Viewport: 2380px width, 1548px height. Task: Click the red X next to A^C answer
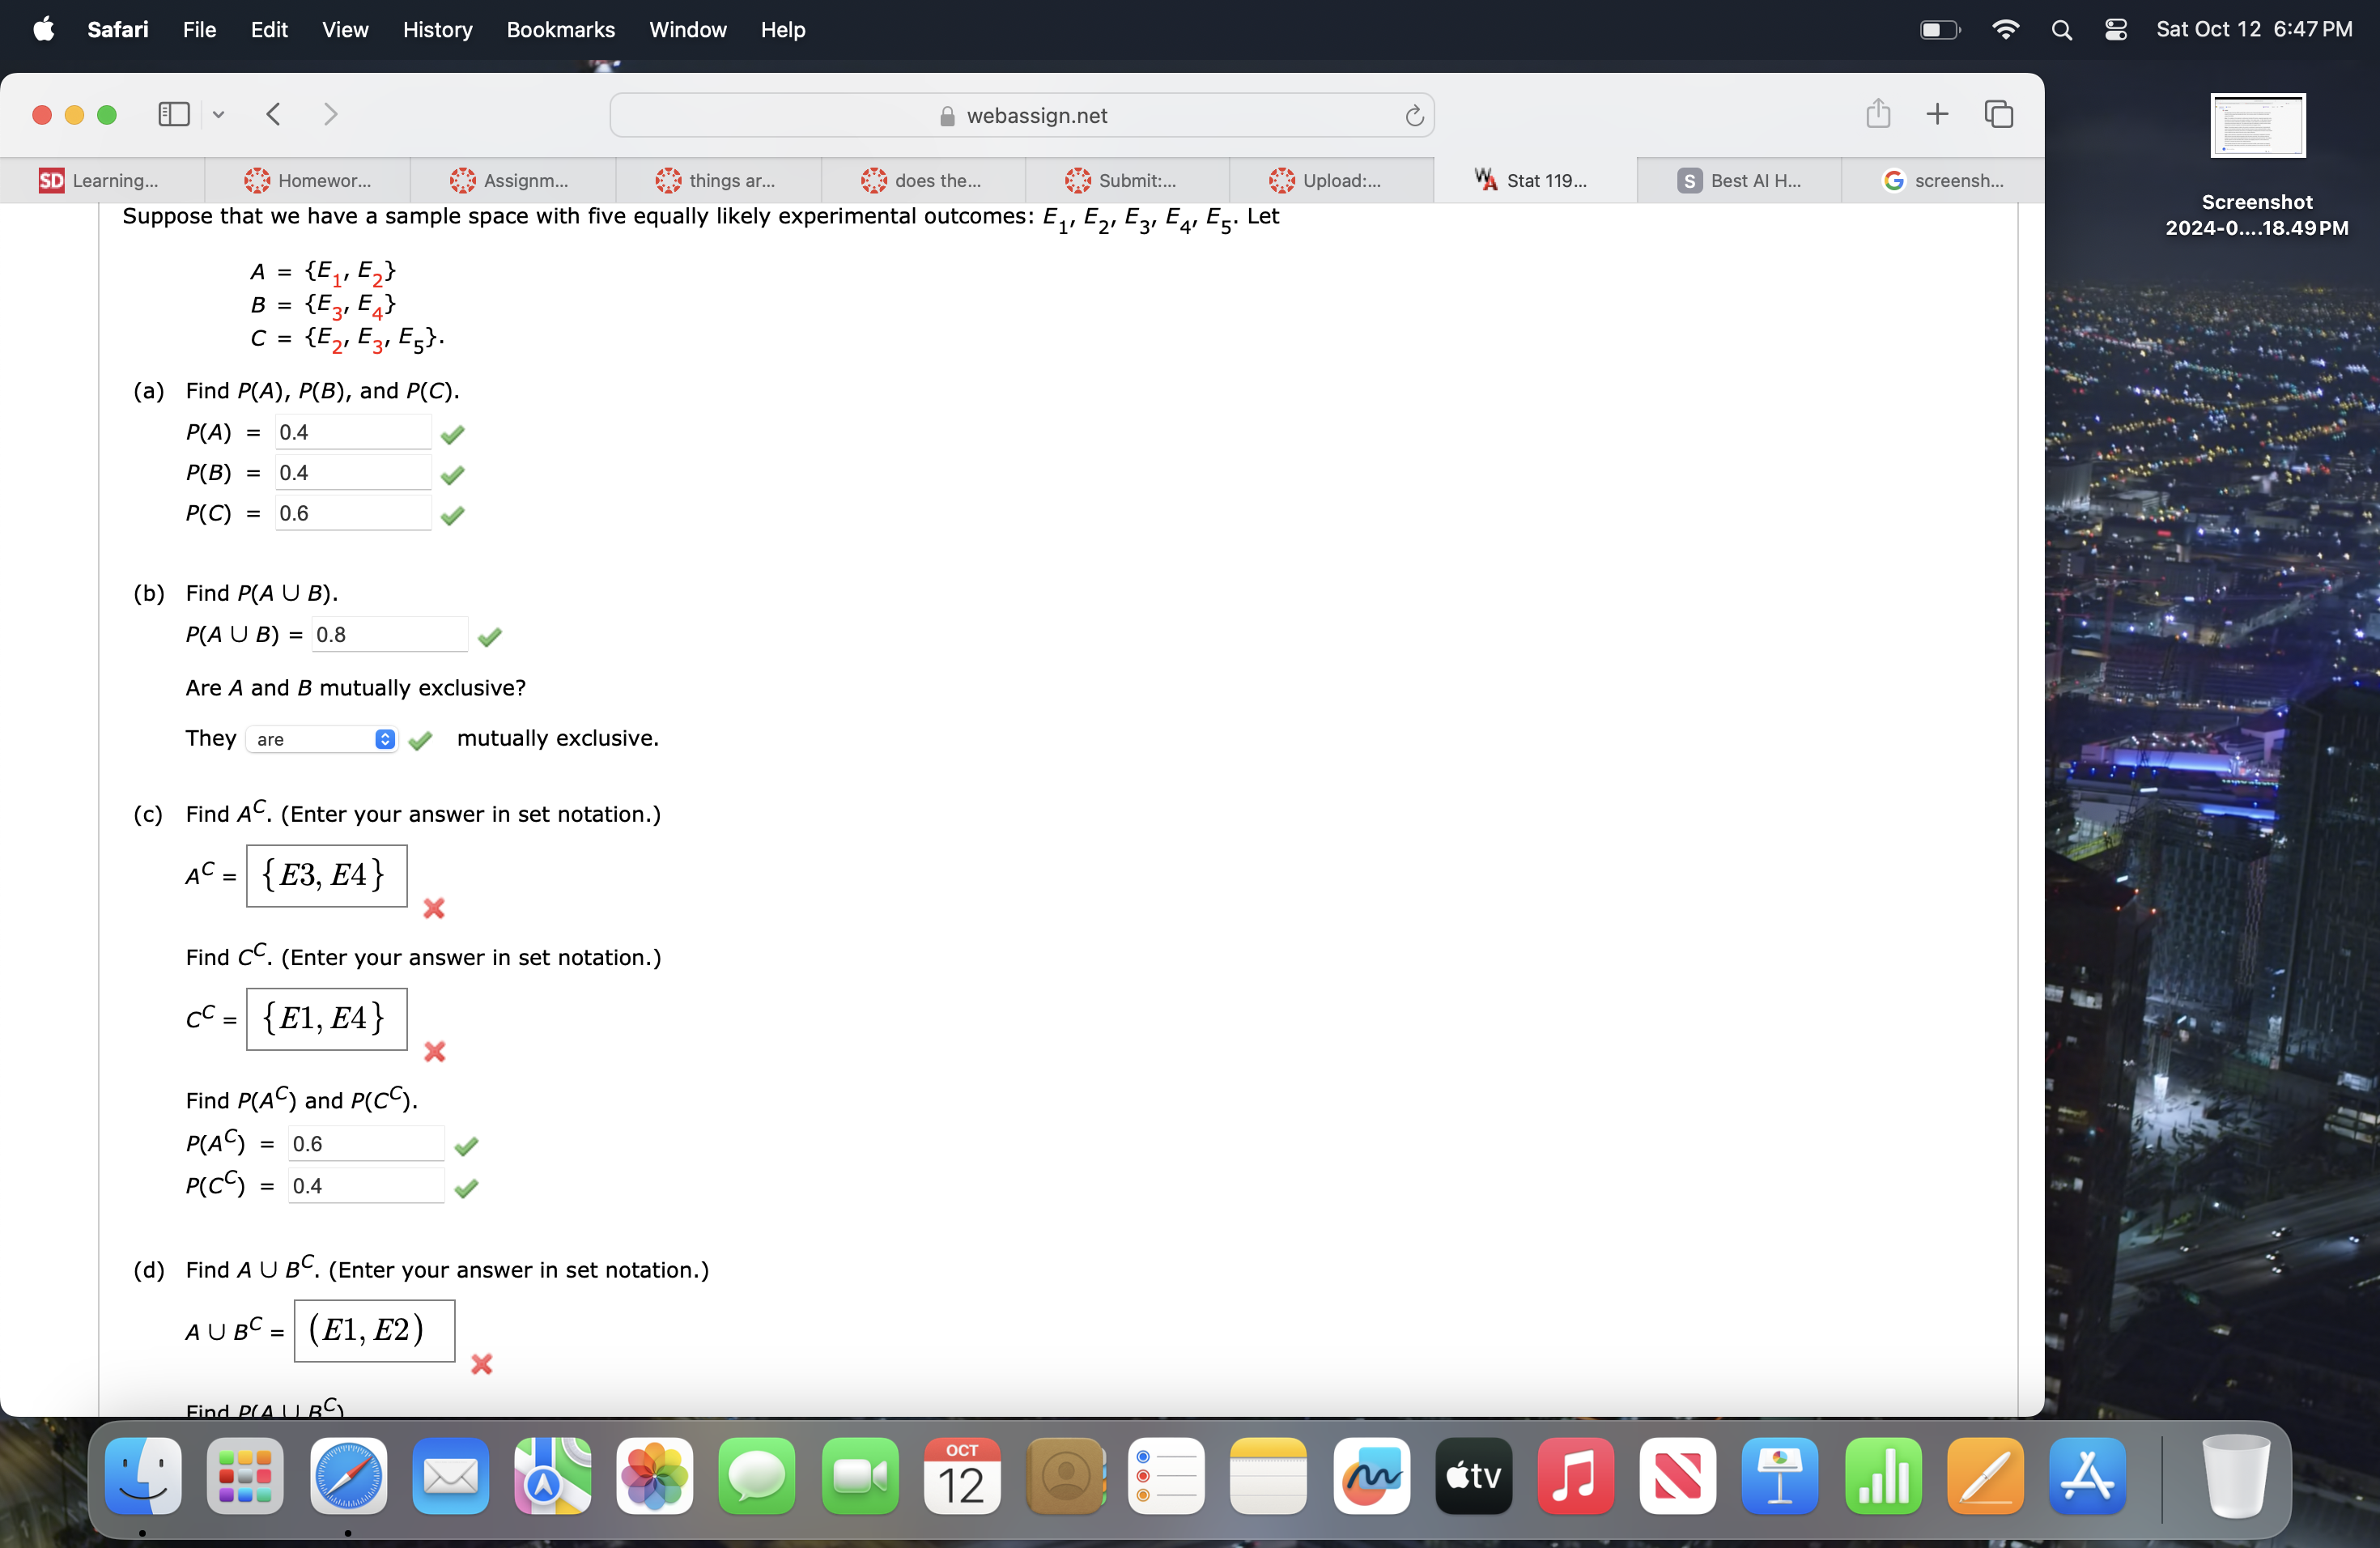point(432,908)
